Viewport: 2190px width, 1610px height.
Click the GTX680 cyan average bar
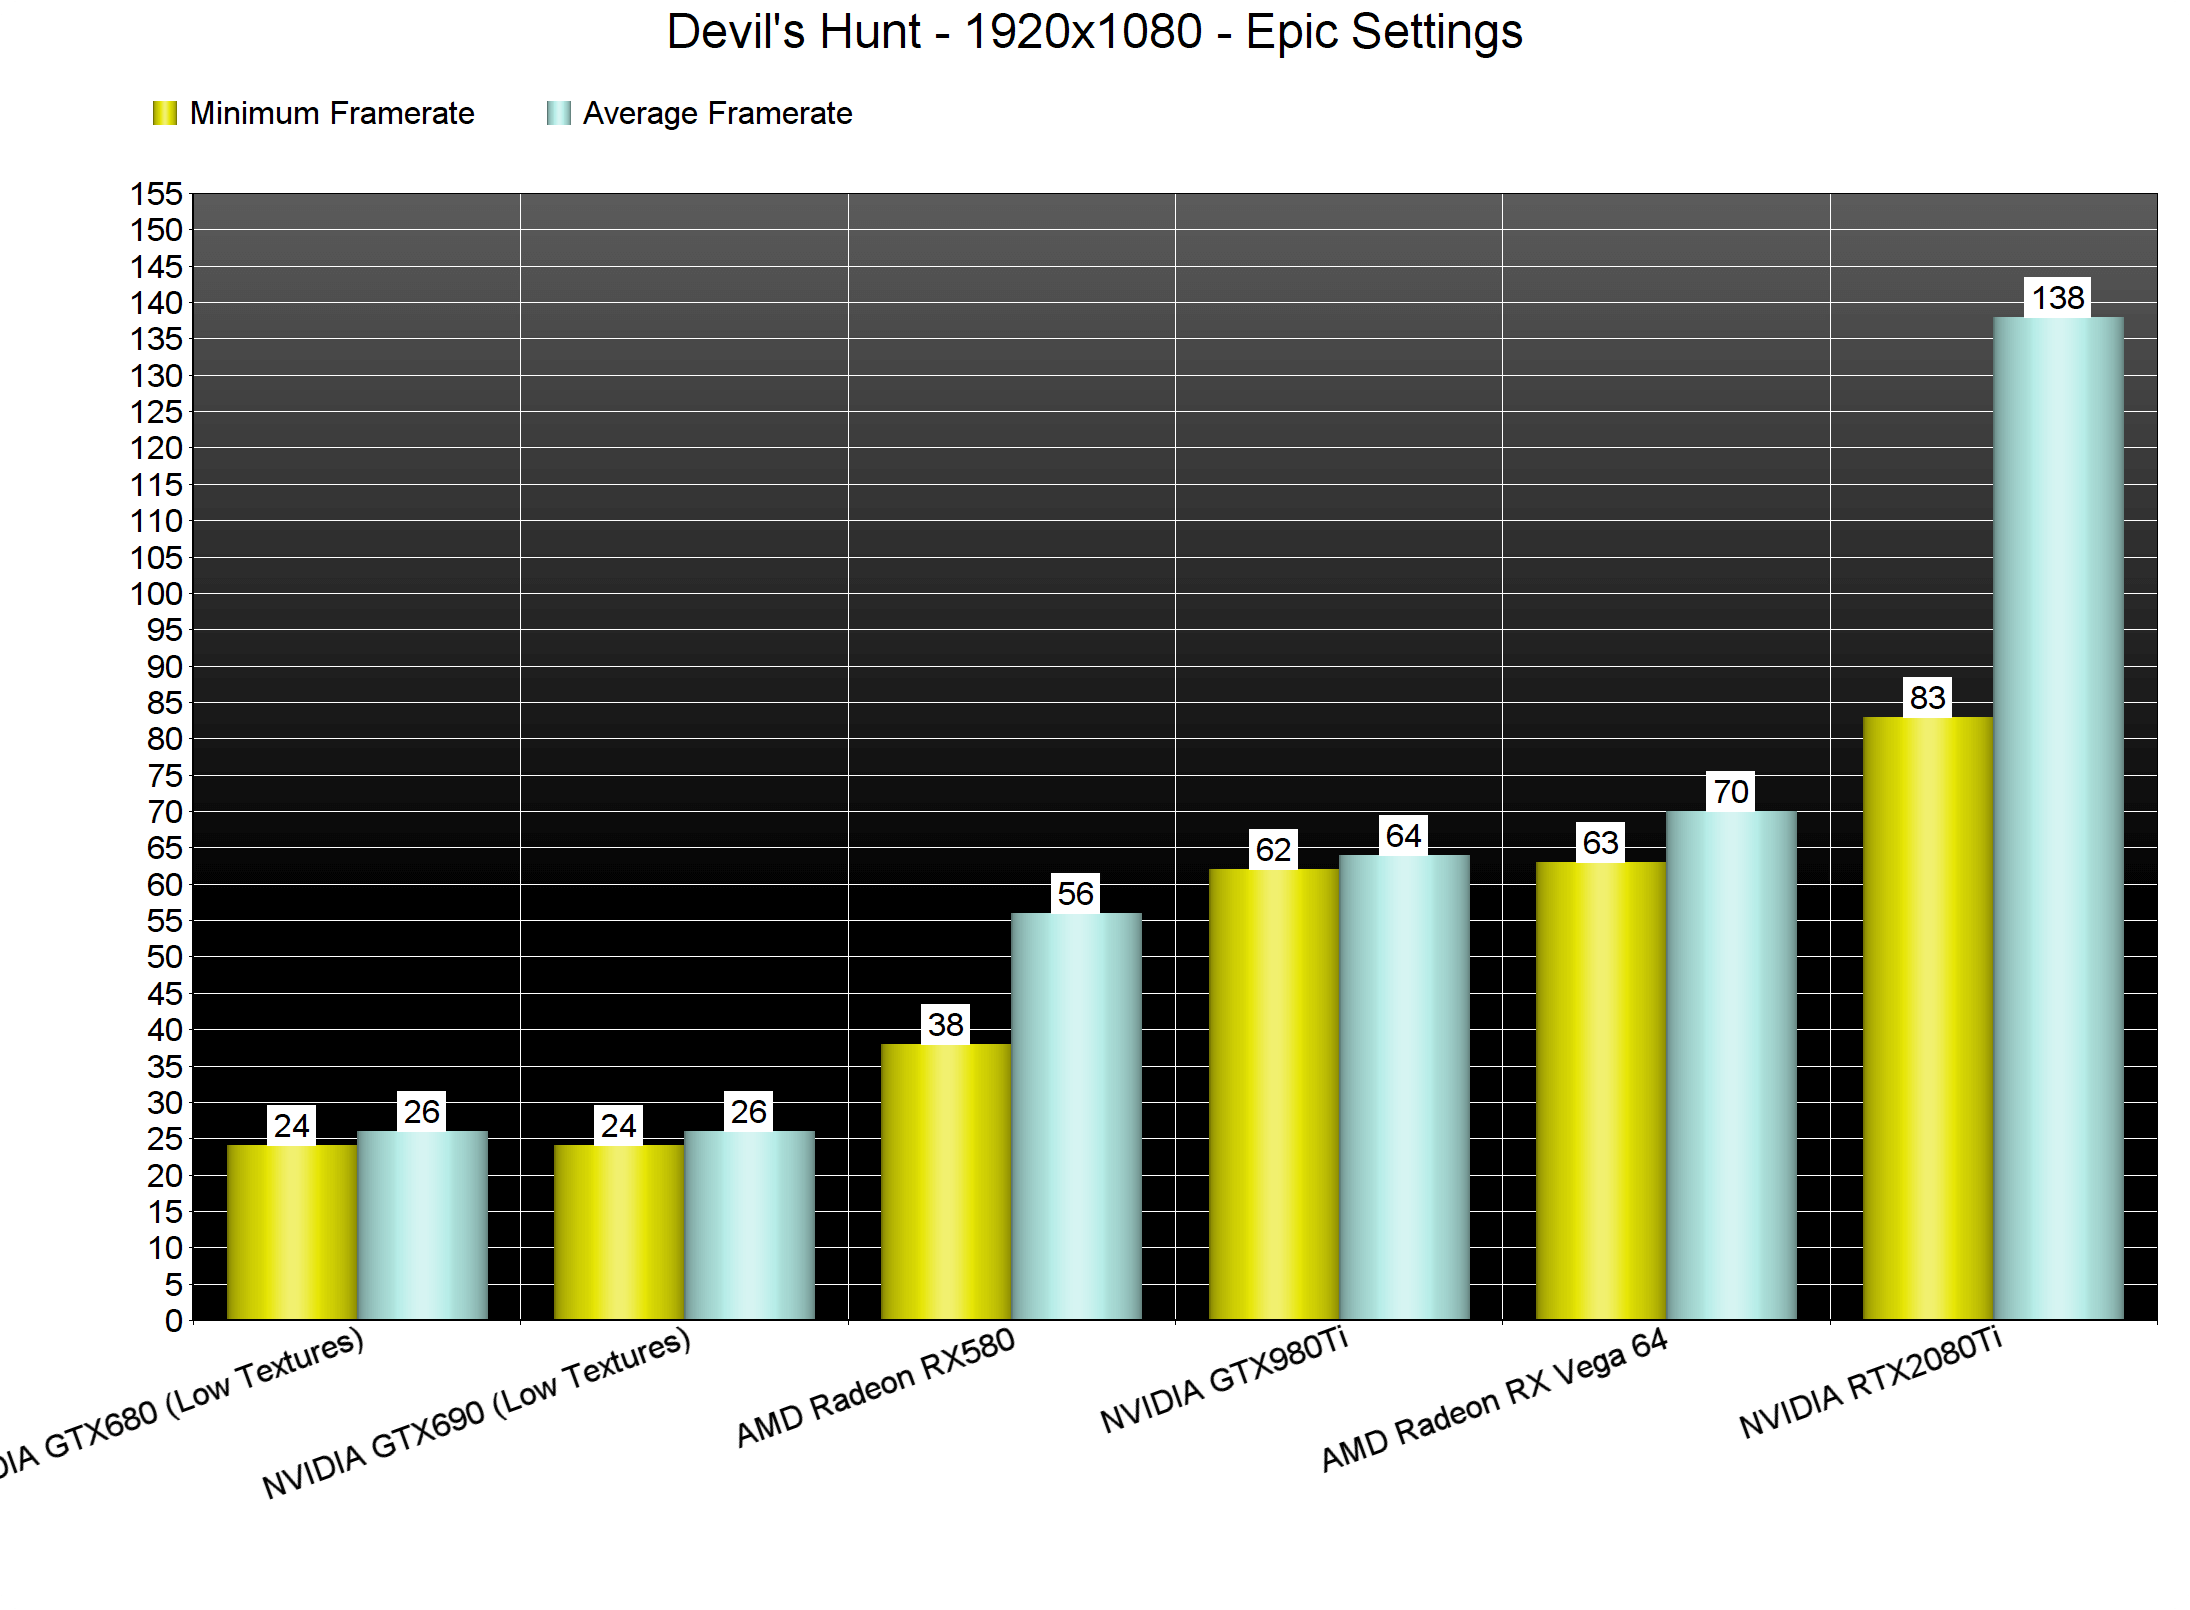422,1225
